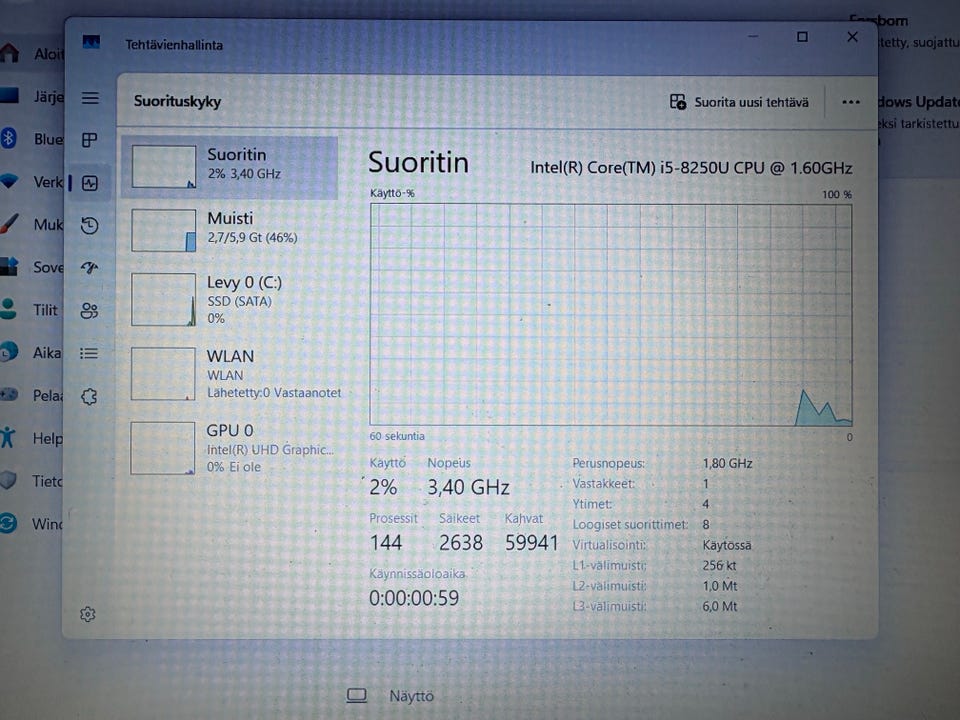Click the Prosessit value 144
Image resolution: width=960 pixels, height=720 pixels.
(x=386, y=543)
